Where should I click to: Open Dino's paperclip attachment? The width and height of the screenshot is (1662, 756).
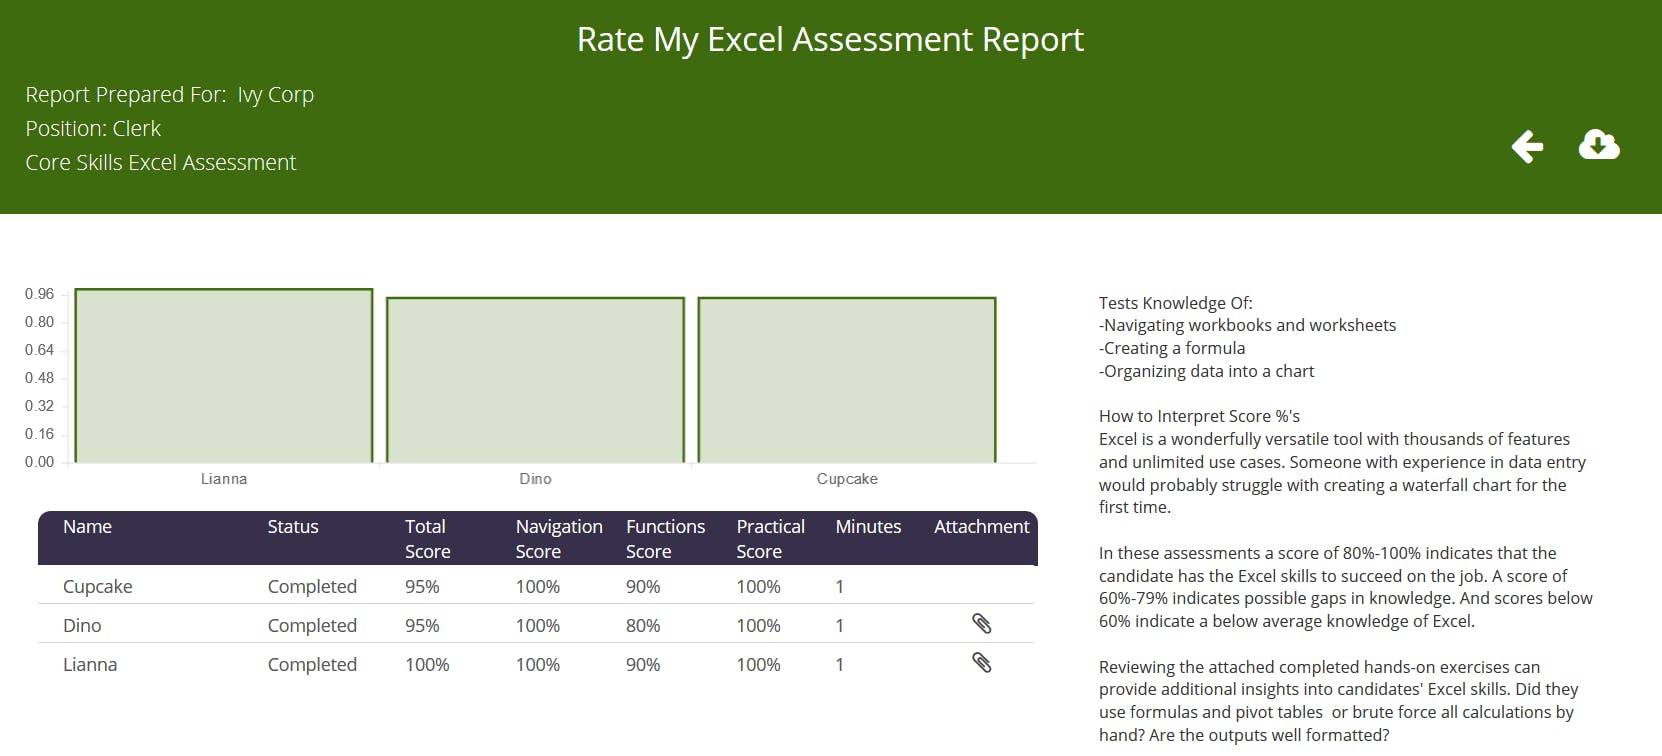981,624
